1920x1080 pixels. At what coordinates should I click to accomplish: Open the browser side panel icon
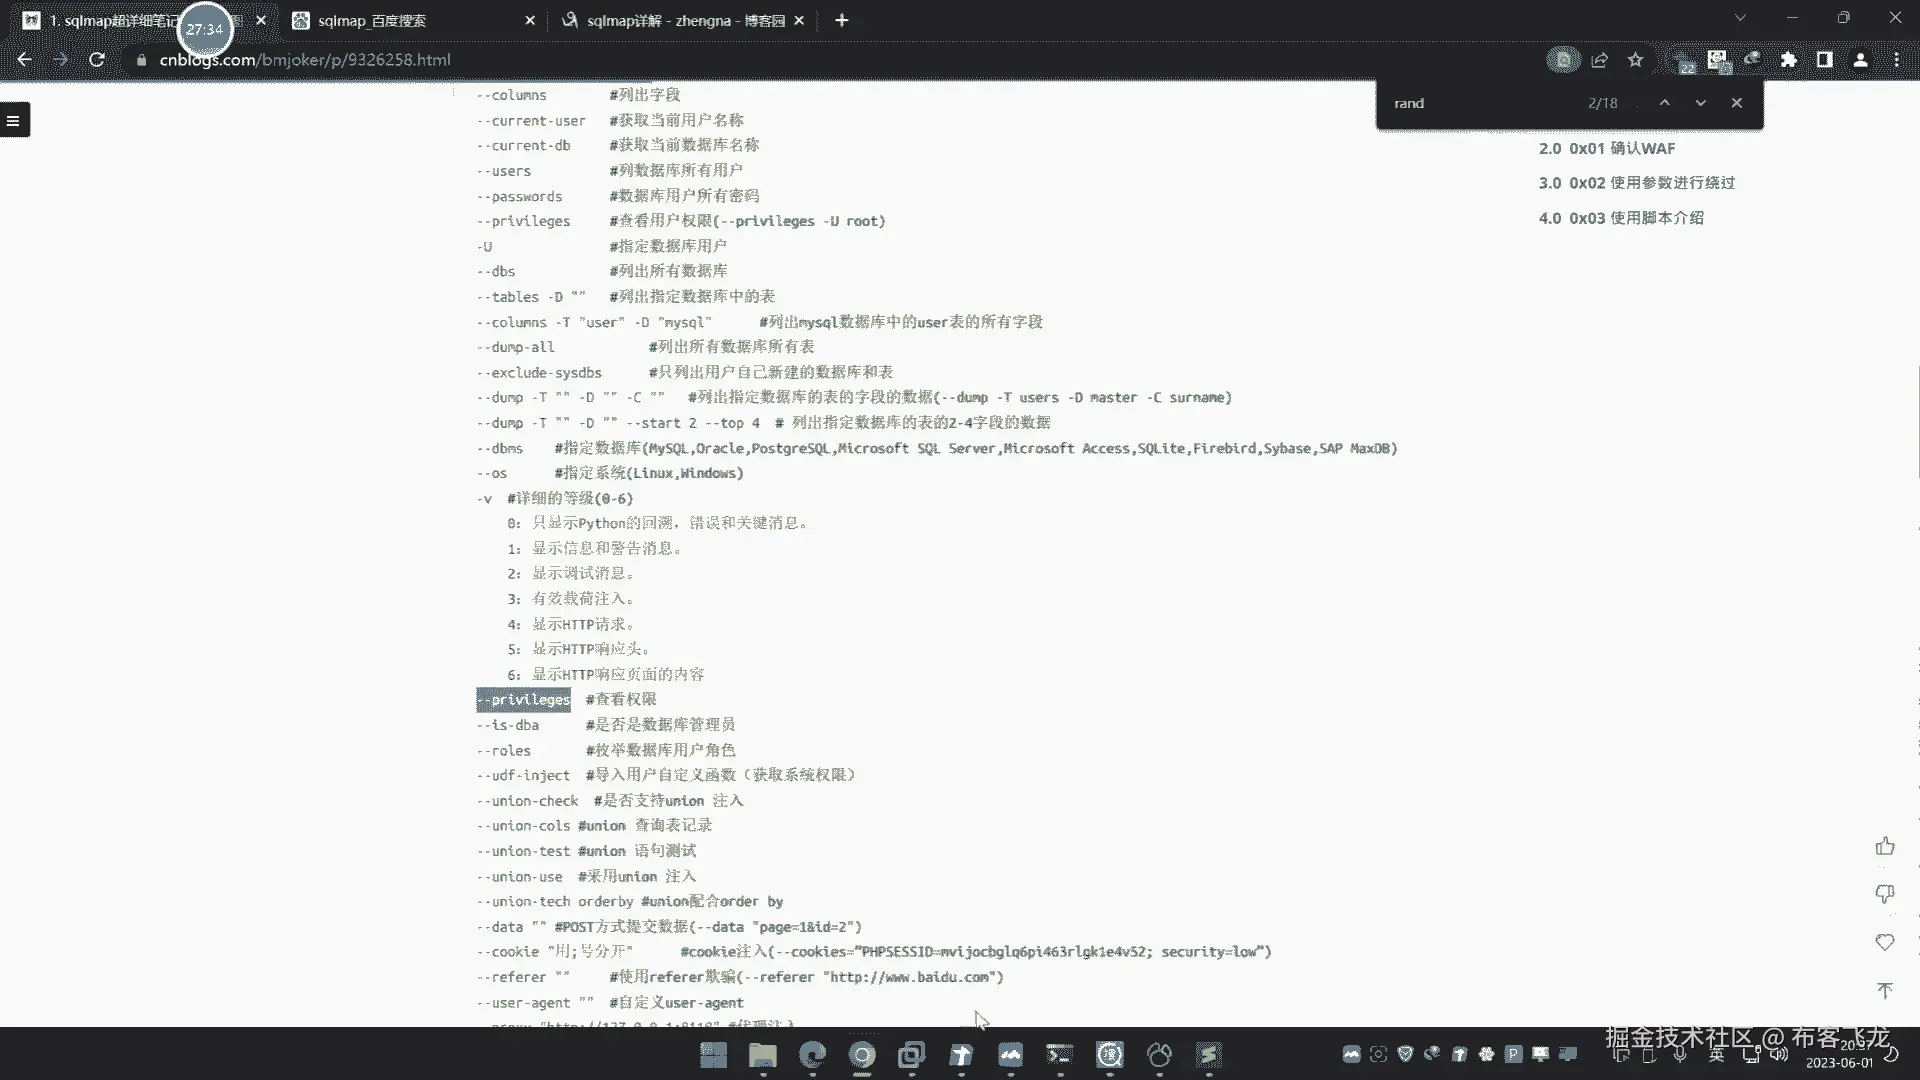(1824, 60)
